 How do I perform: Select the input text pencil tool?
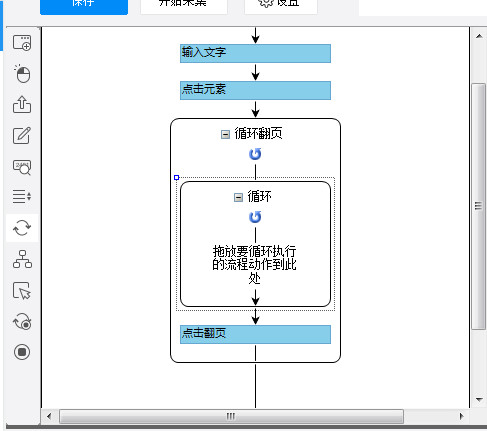(22, 135)
